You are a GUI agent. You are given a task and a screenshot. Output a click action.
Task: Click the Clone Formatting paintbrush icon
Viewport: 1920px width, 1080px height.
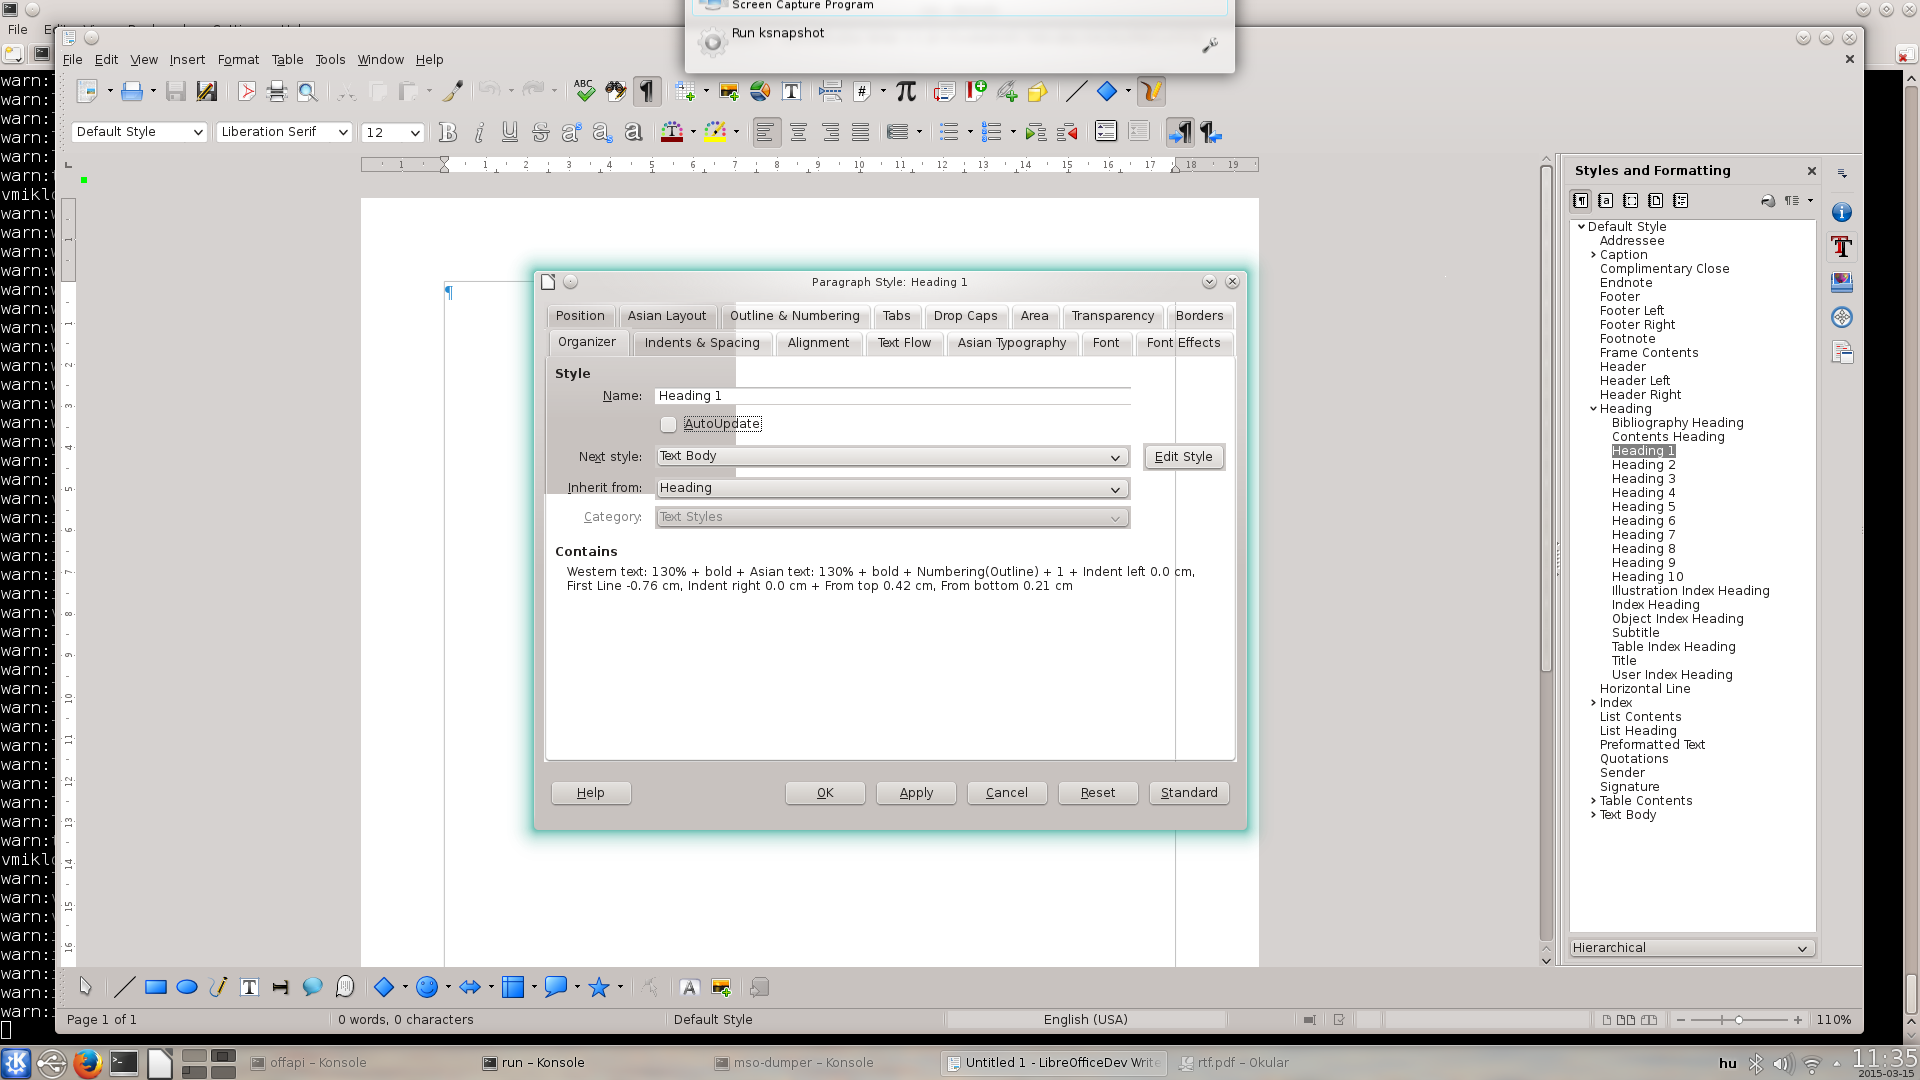(453, 92)
